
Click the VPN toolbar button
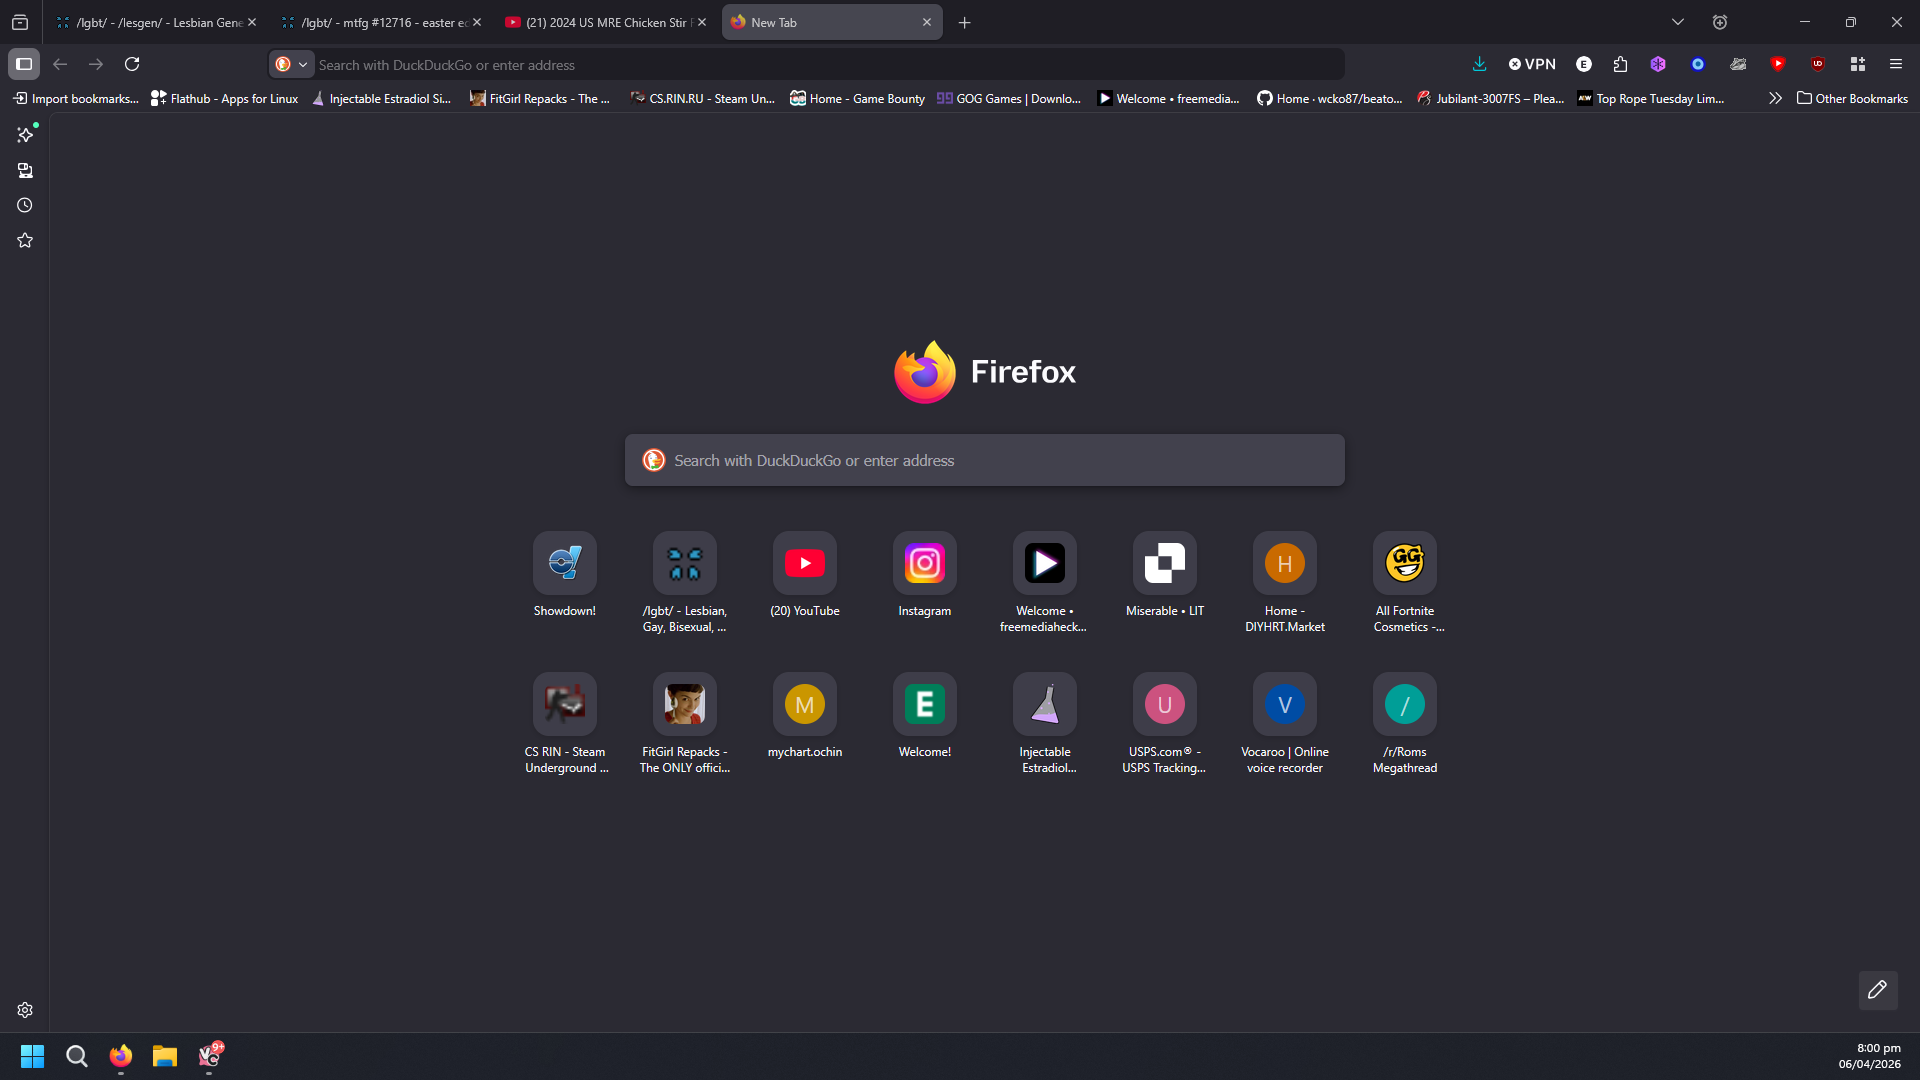(1532, 64)
